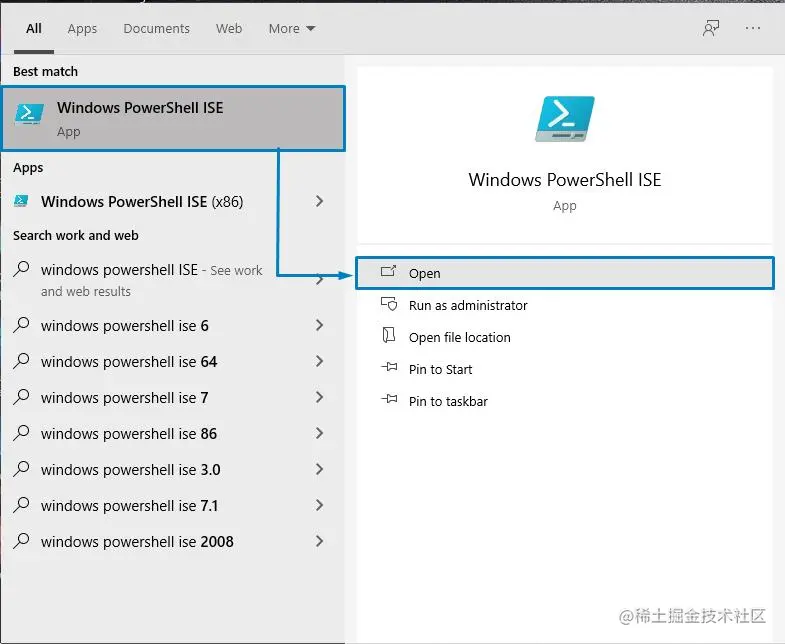Click the Open file location icon
785x644 pixels.
tap(388, 336)
